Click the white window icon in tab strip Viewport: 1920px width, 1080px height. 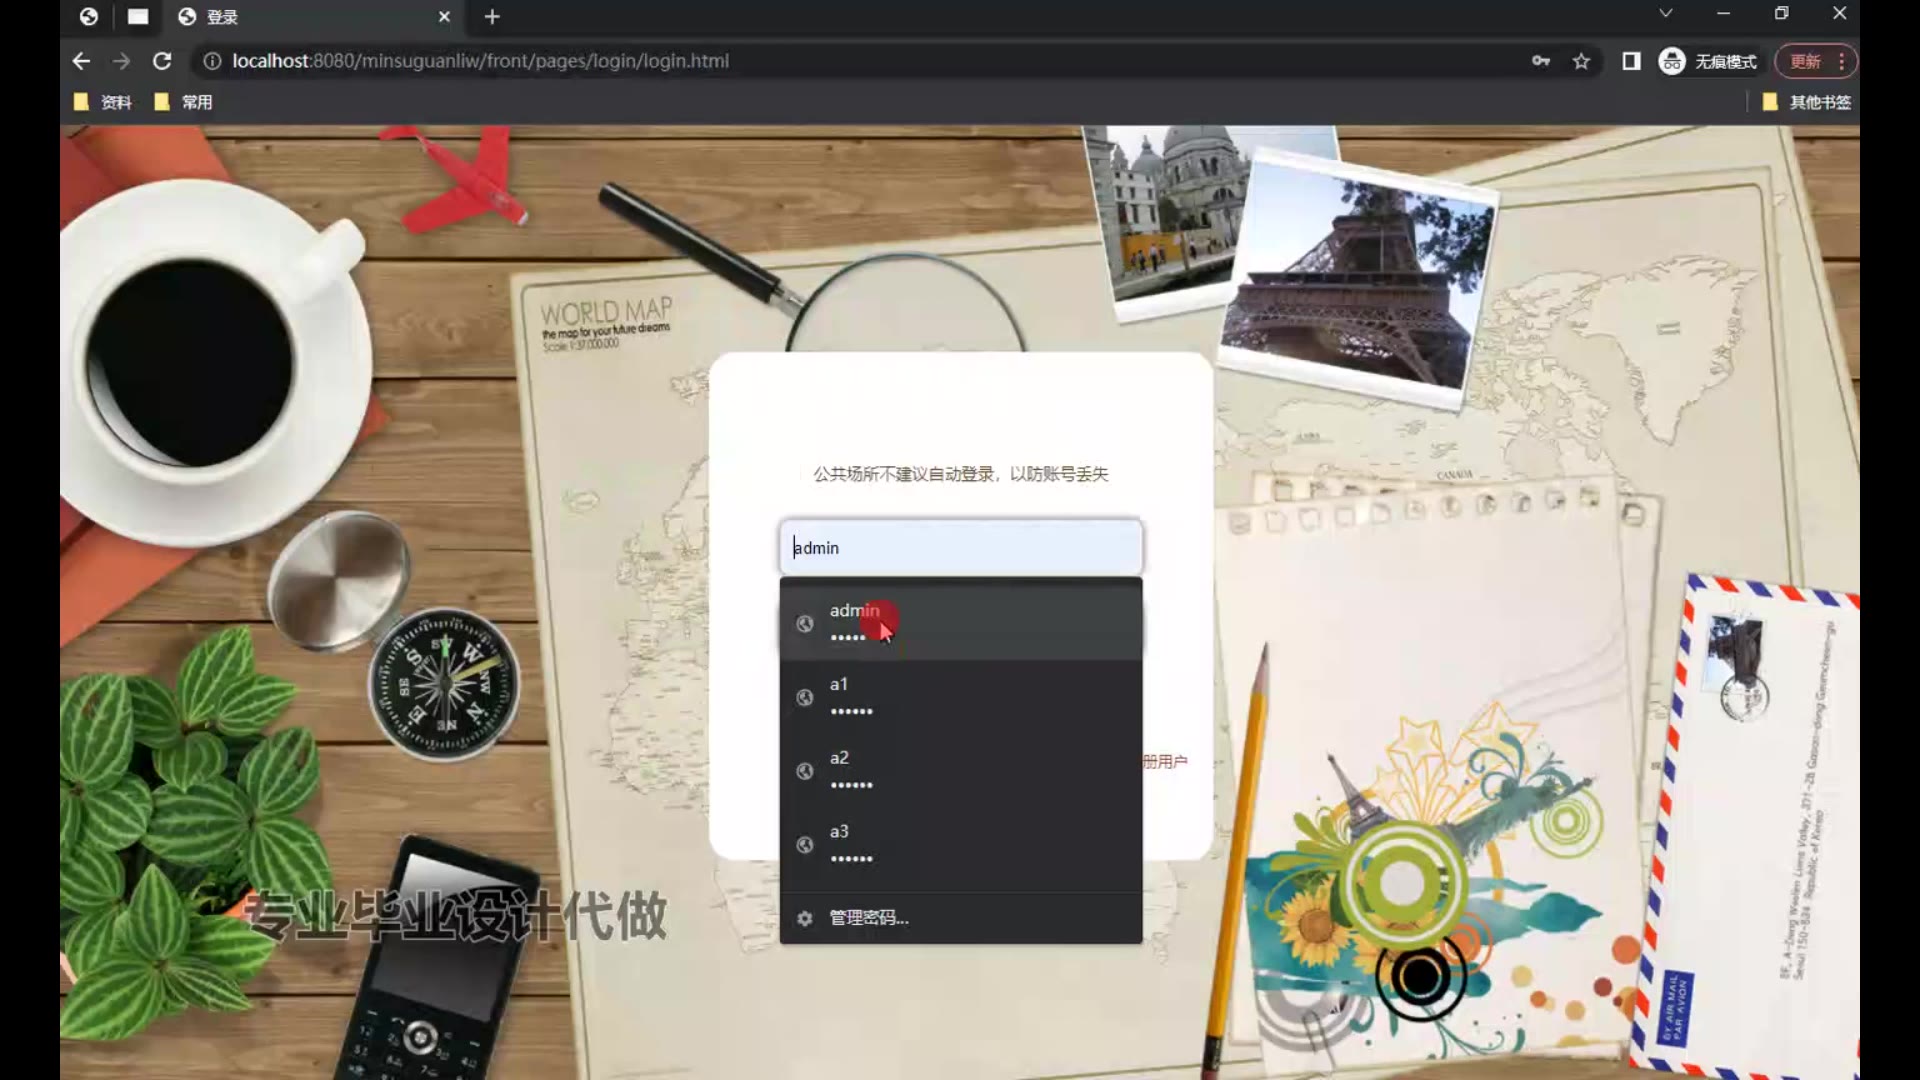(138, 16)
